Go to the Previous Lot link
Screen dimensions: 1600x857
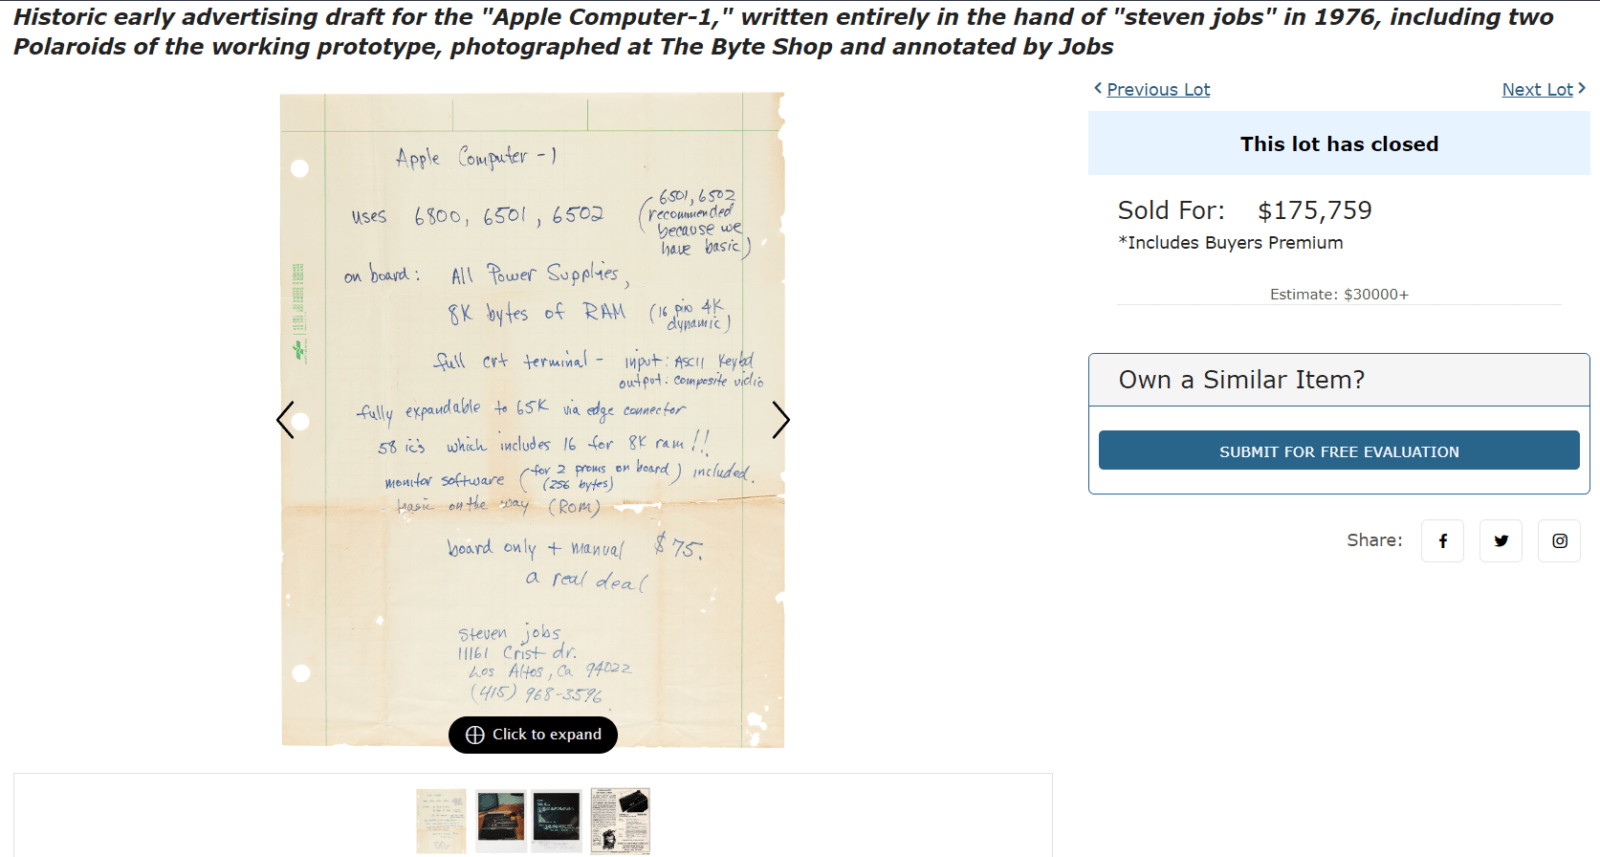[1158, 89]
